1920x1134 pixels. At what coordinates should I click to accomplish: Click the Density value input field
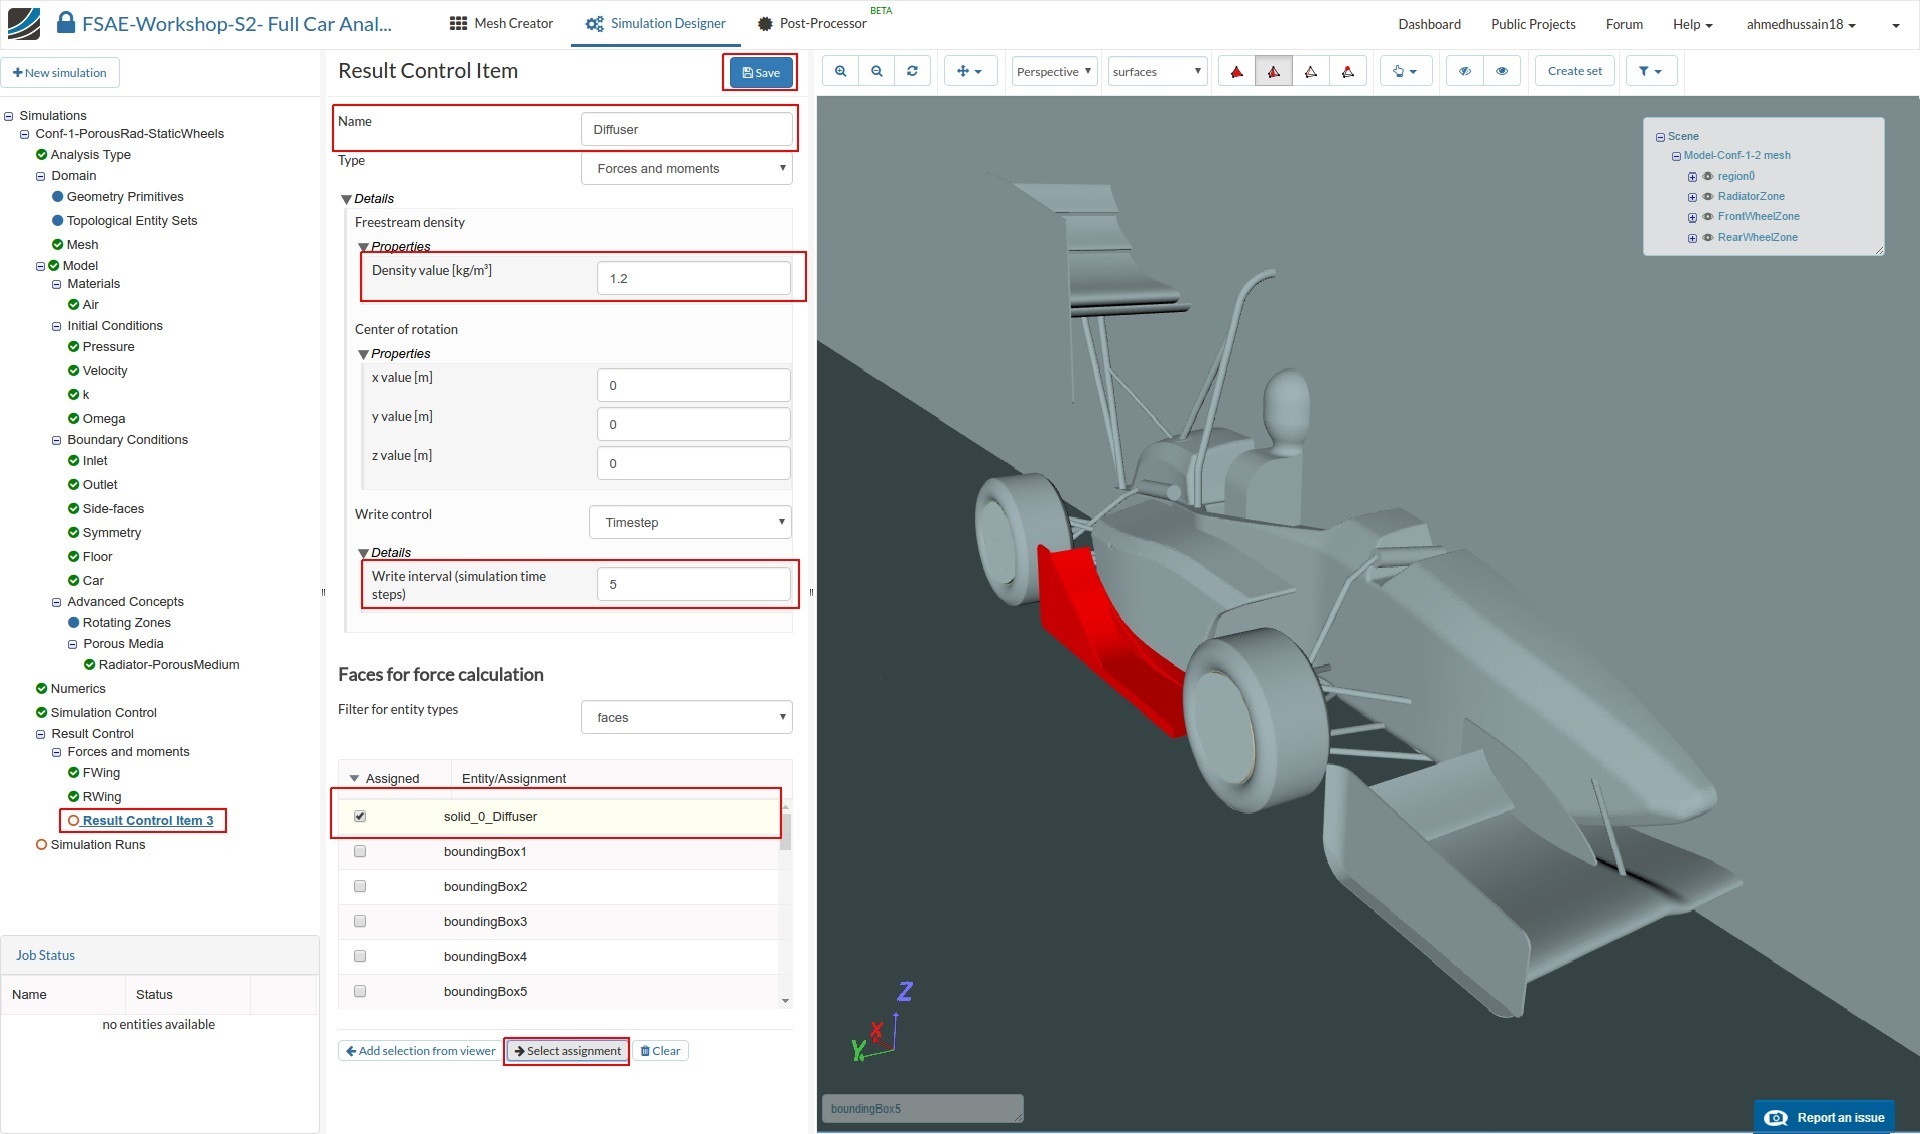[x=693, y=278]
